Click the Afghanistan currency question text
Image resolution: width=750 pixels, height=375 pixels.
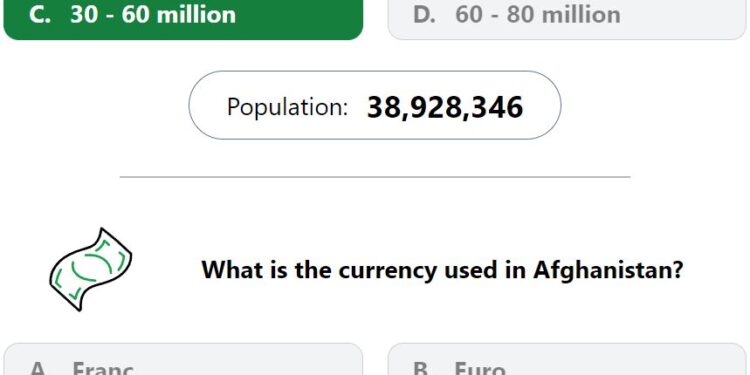pos(442,270)
